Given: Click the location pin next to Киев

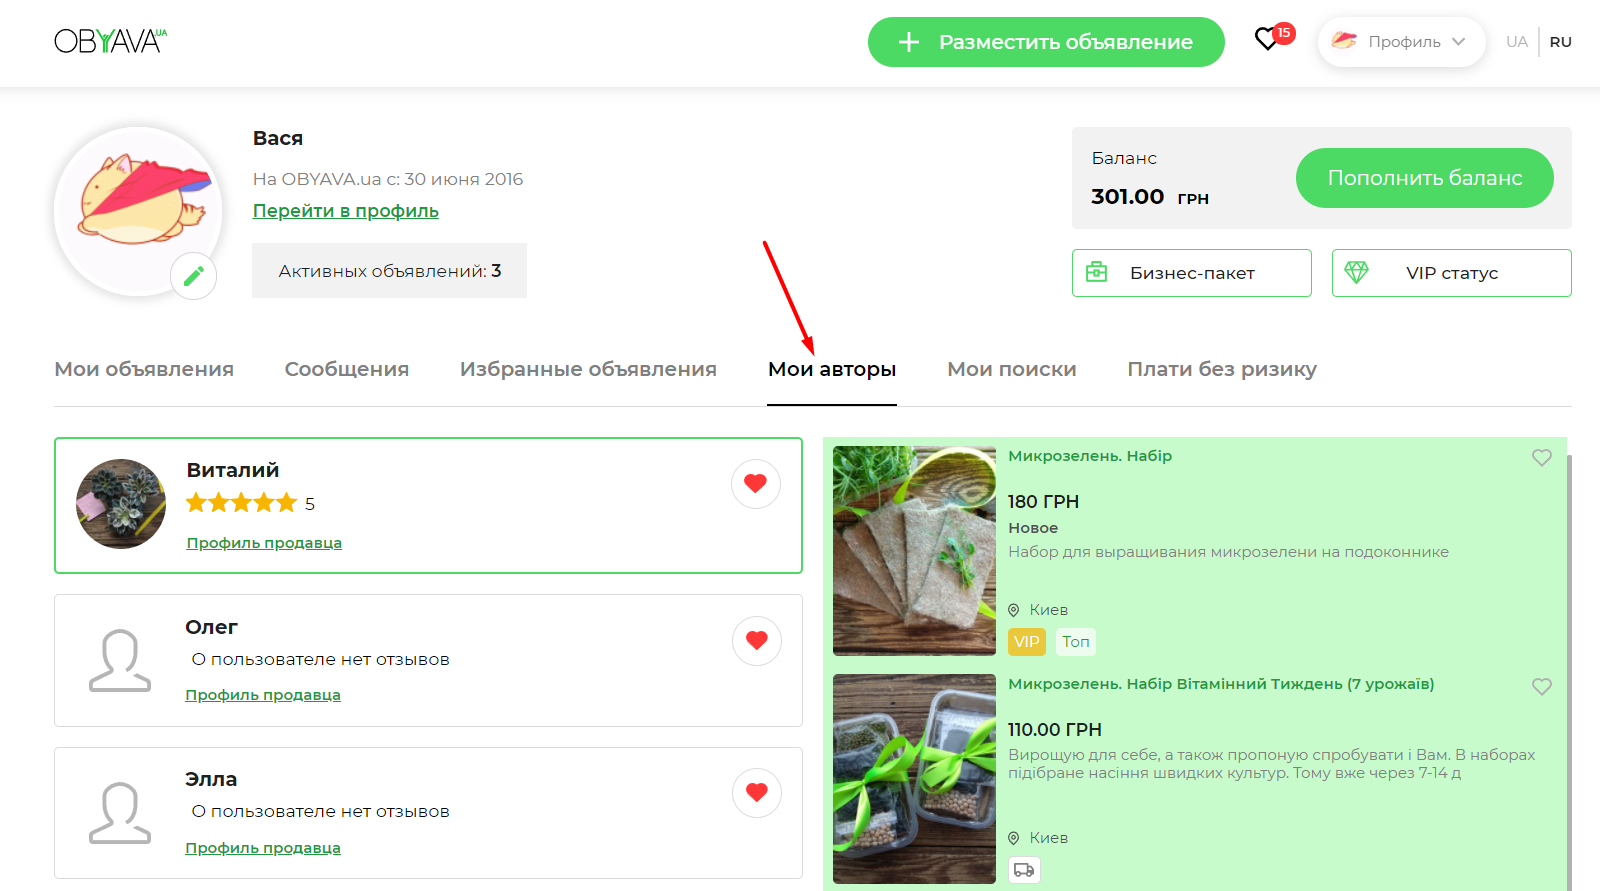Looking at the screenshot, I should pos(1013,610).
